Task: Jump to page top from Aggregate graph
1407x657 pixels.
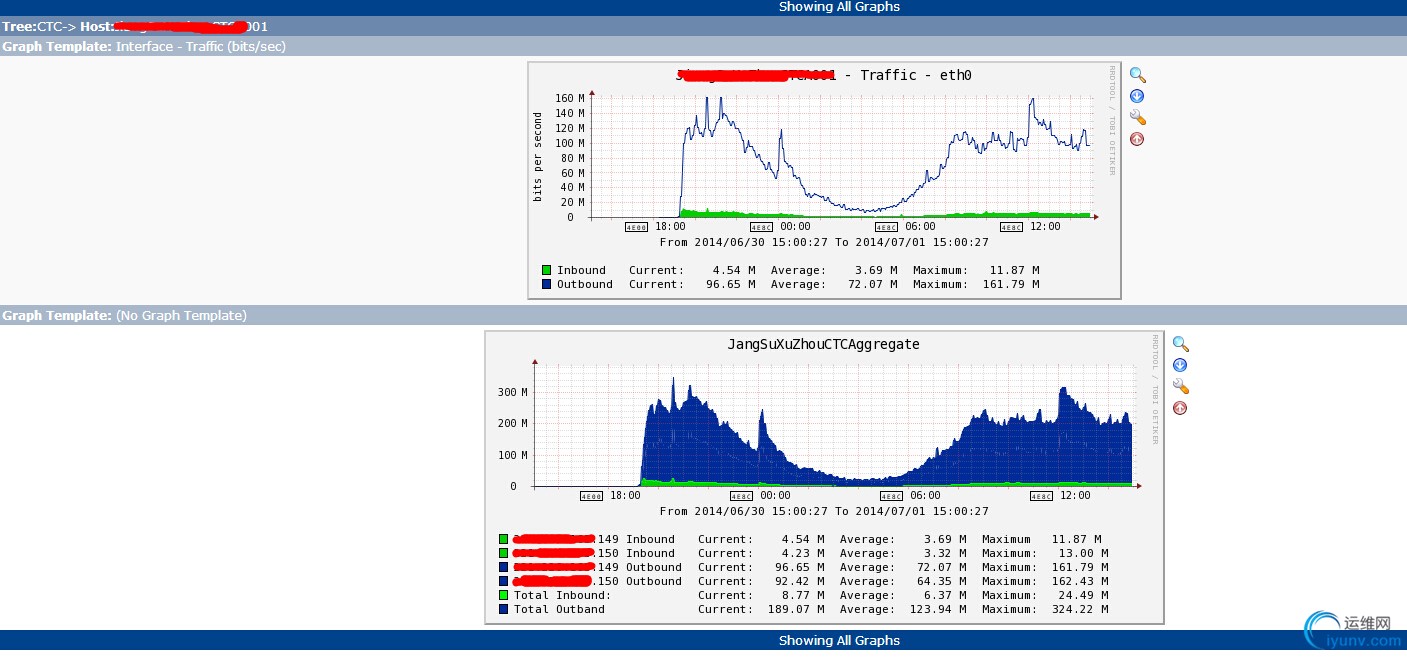Action: 1180,408
